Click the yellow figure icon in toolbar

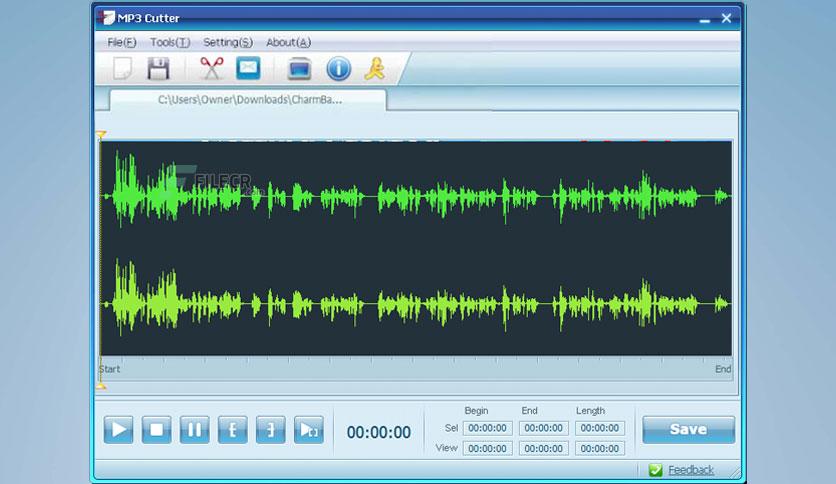tap(375, 69)
